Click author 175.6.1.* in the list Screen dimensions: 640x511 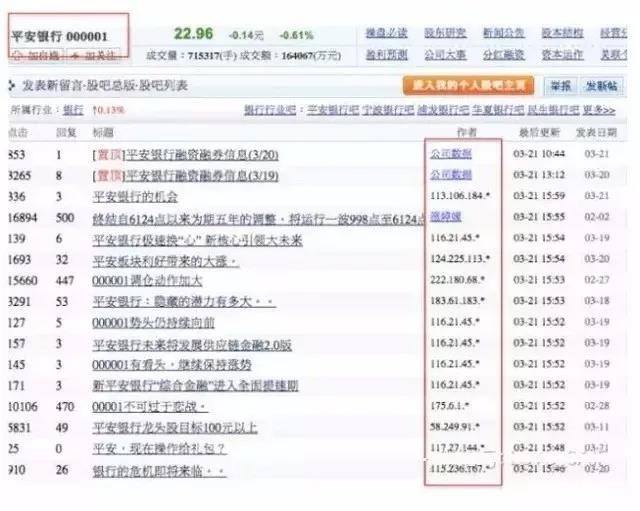[x=450, y=406]
